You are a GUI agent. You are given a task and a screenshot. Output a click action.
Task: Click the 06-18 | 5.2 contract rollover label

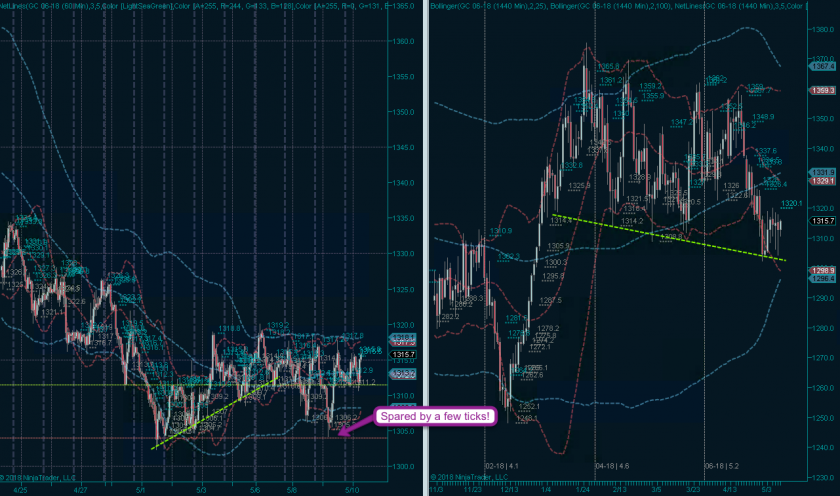(722, 466)
